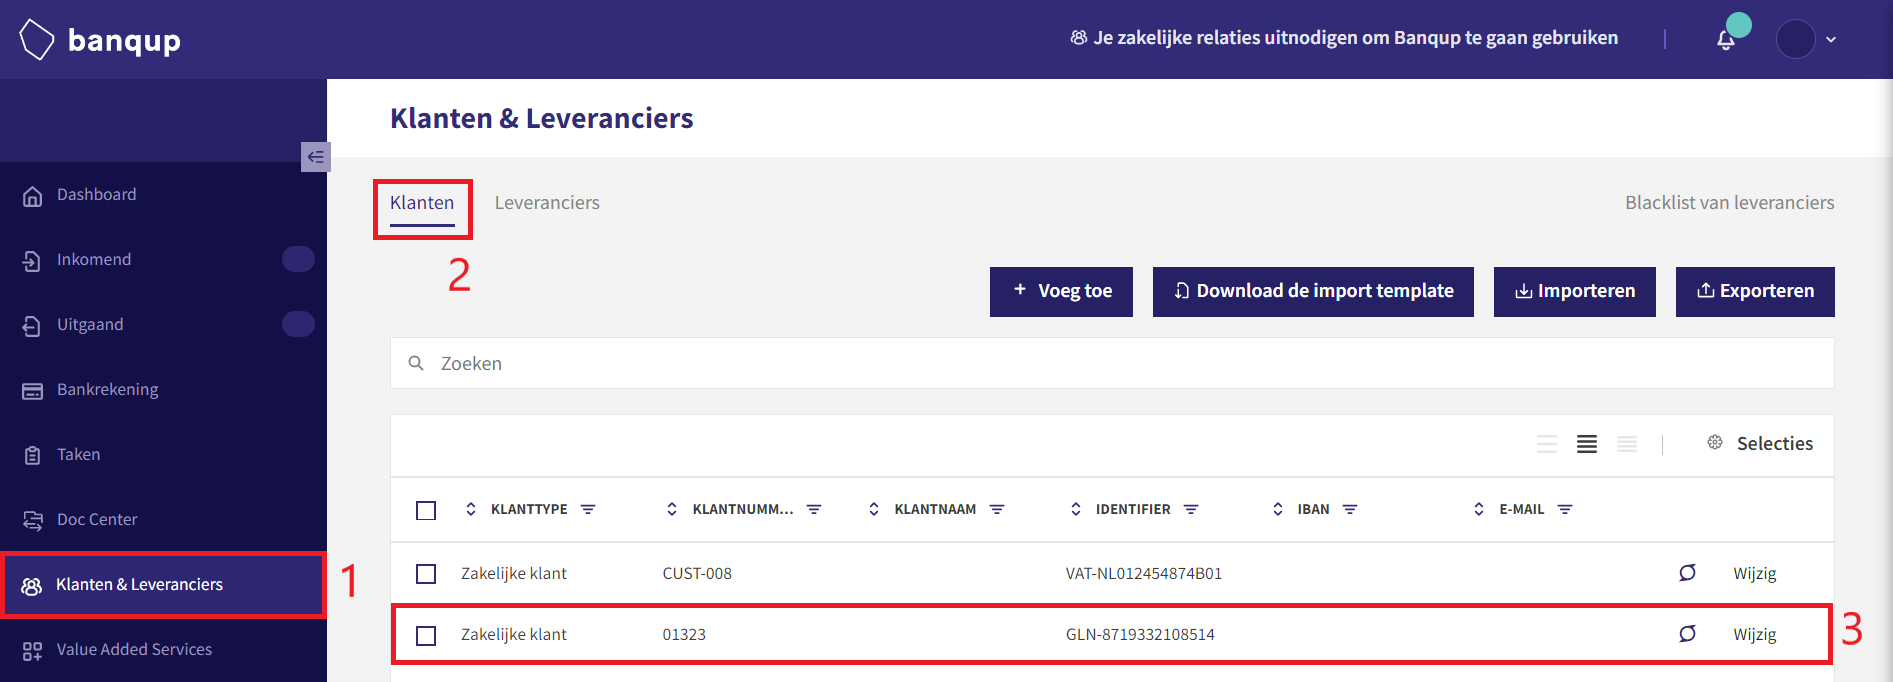
Task: Open Dashboard in the sidebar
Action: coord(96,194)
